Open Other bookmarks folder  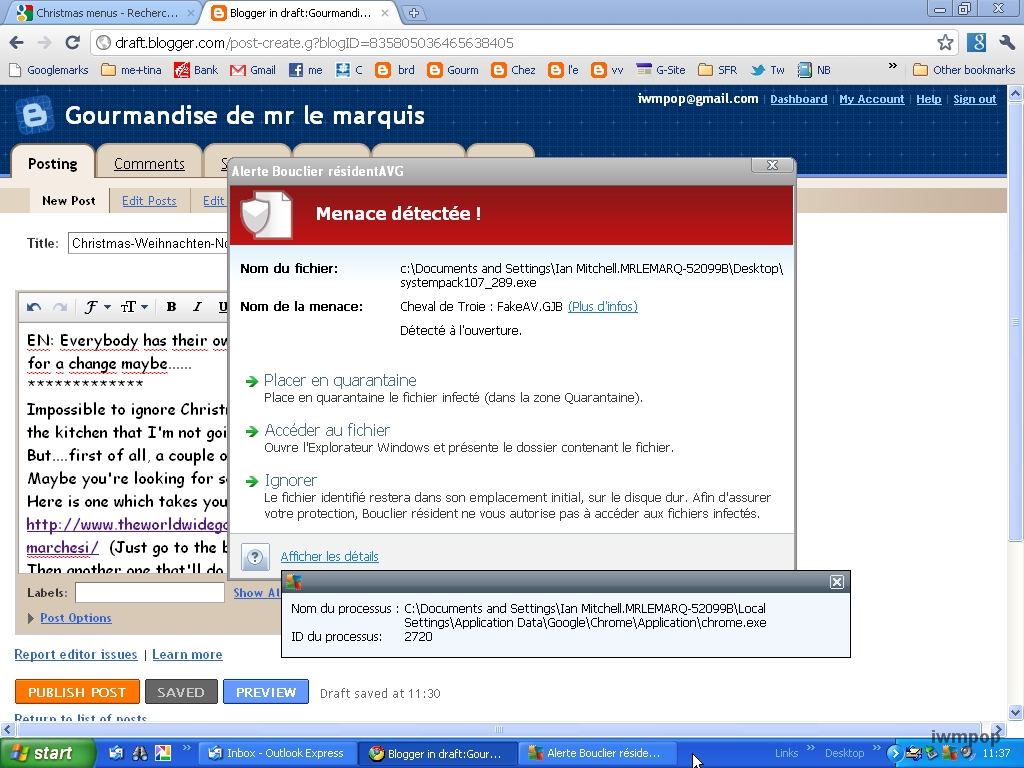(964, 70)
